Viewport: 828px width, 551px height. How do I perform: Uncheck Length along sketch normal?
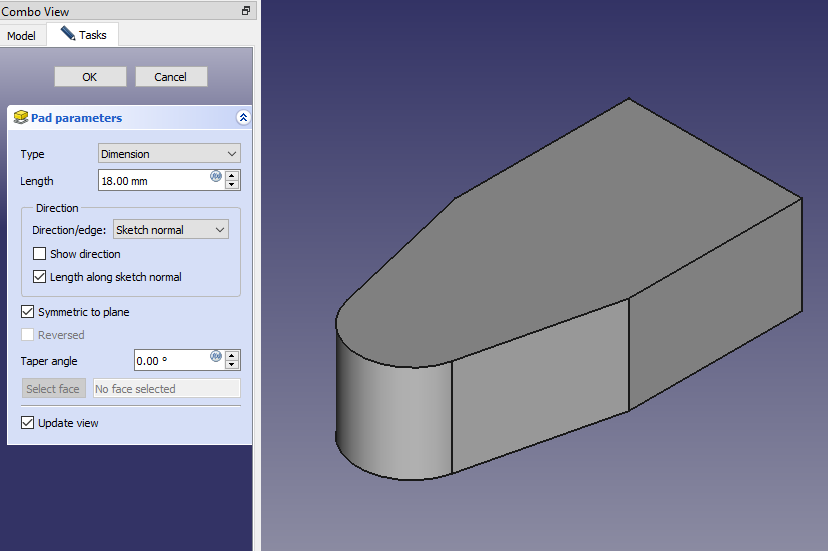click(x=40, y=277)
